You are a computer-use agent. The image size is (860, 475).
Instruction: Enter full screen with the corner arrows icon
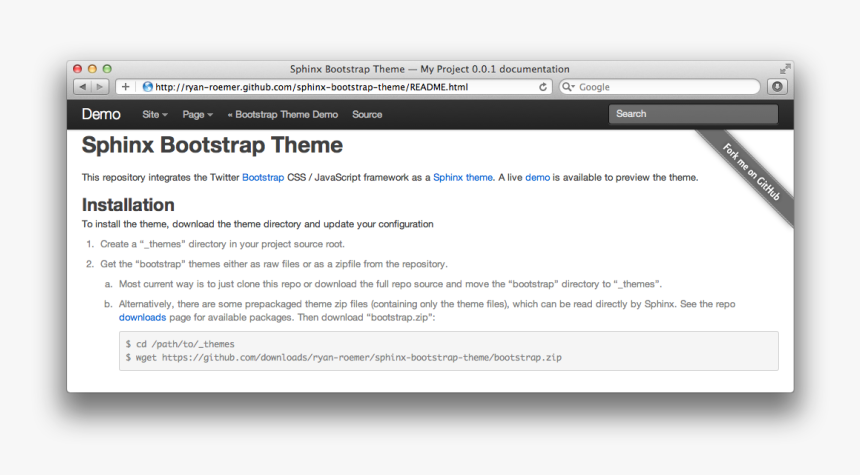(785, 69)
